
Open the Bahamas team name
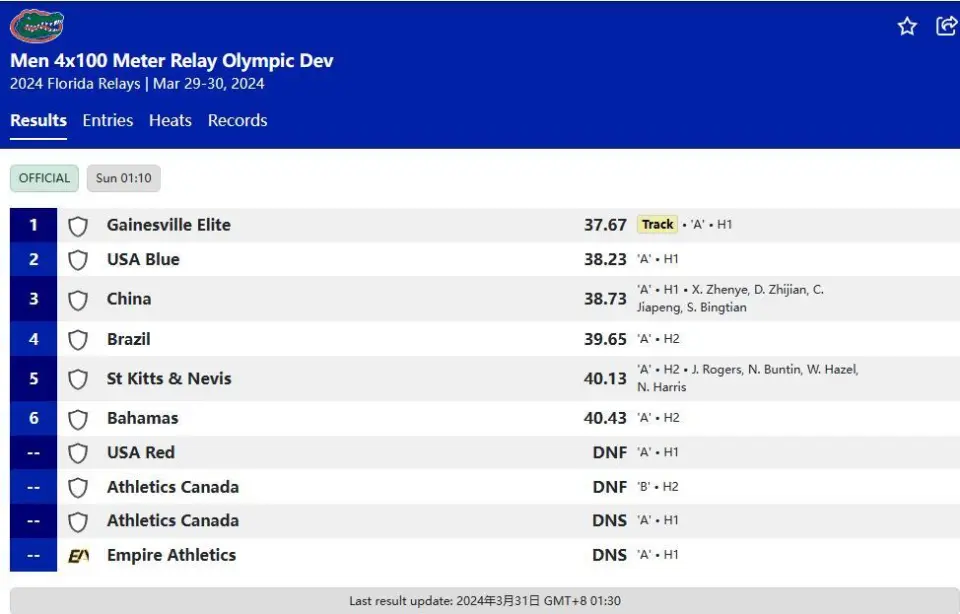(x=143, y=418)
